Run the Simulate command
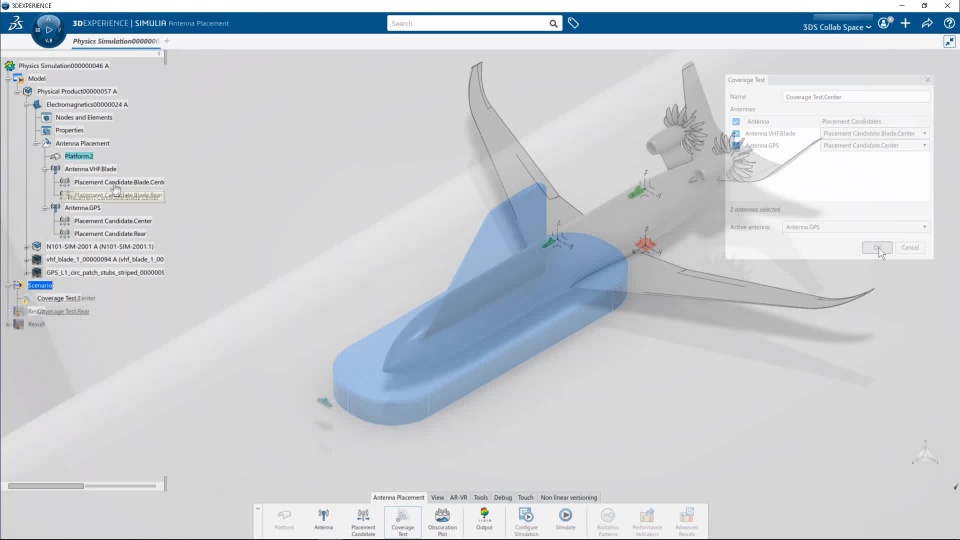This screenshot has width=960, height=540. tap(565, 520)
